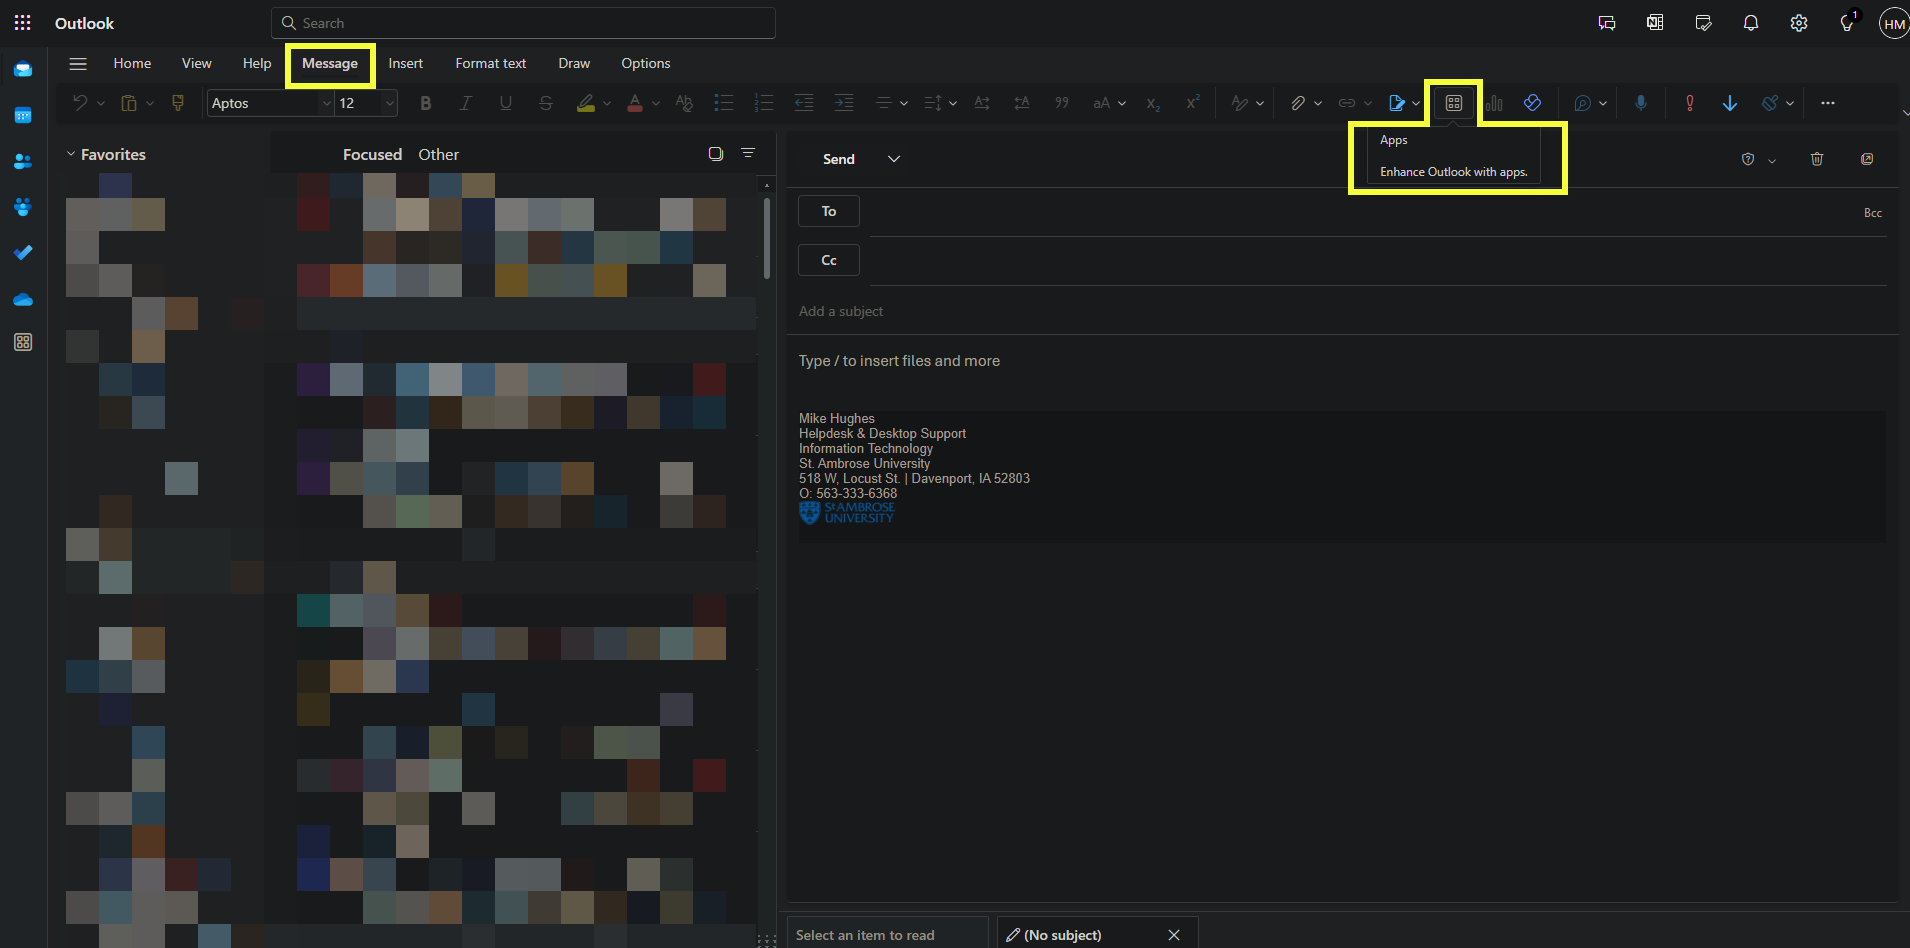
Task: Switch to the Home tab
Action: pos(132,63)
